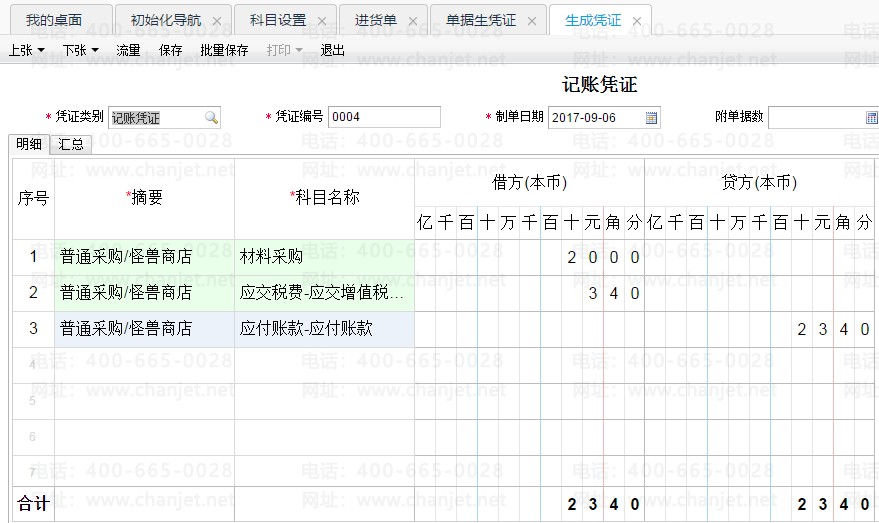
Task: Click 退出 to exit the voucher
Action: click(x=332, y=50)
